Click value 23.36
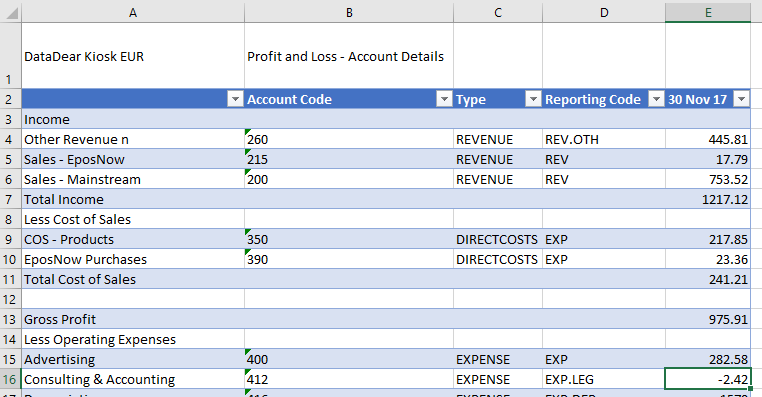This screenshot has width=762, height=397. pos(708,259)
